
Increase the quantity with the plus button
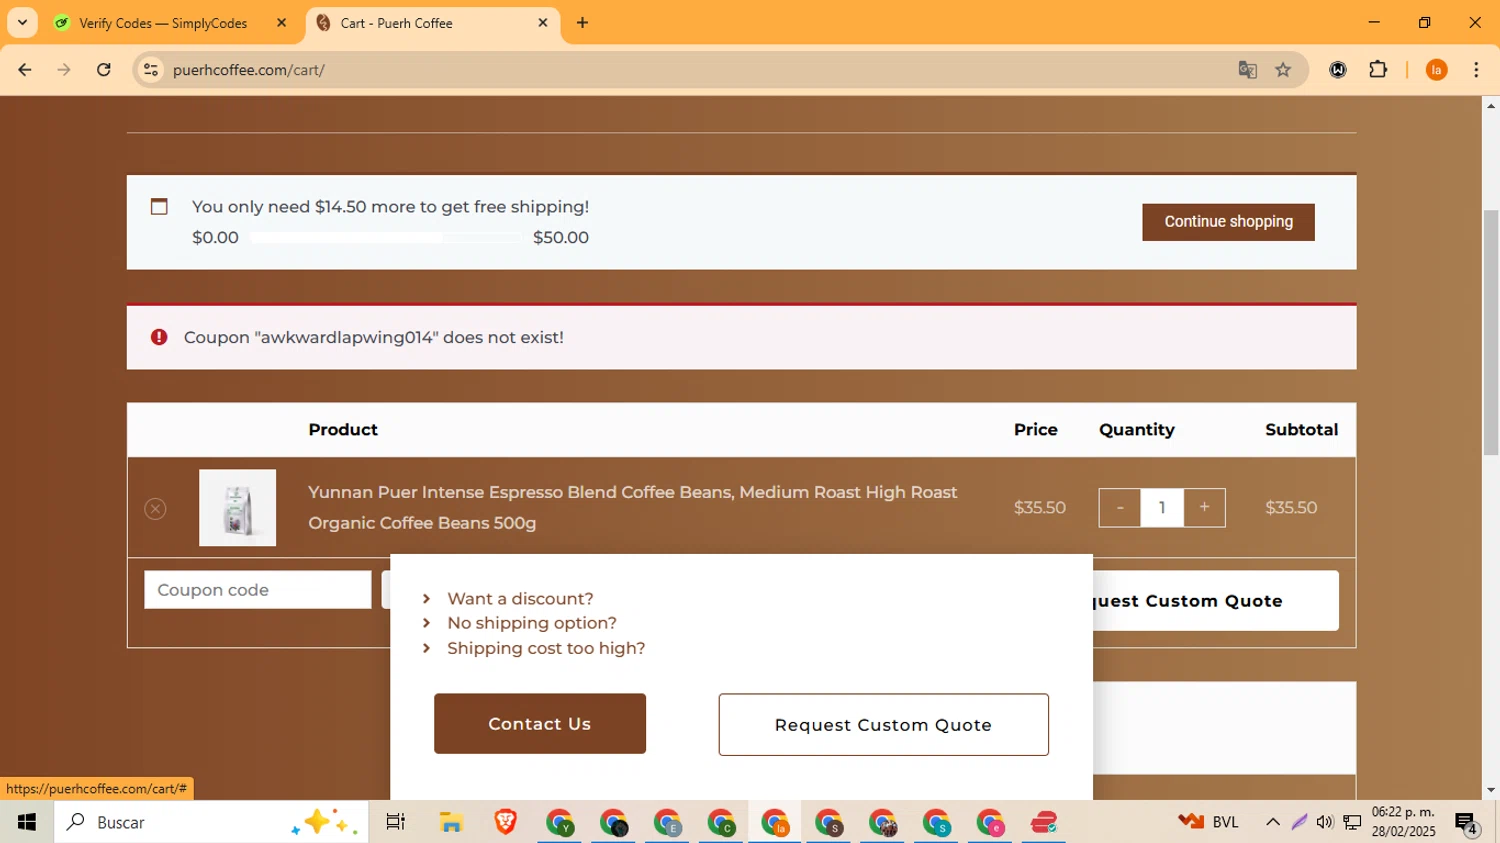[1204, 508]
